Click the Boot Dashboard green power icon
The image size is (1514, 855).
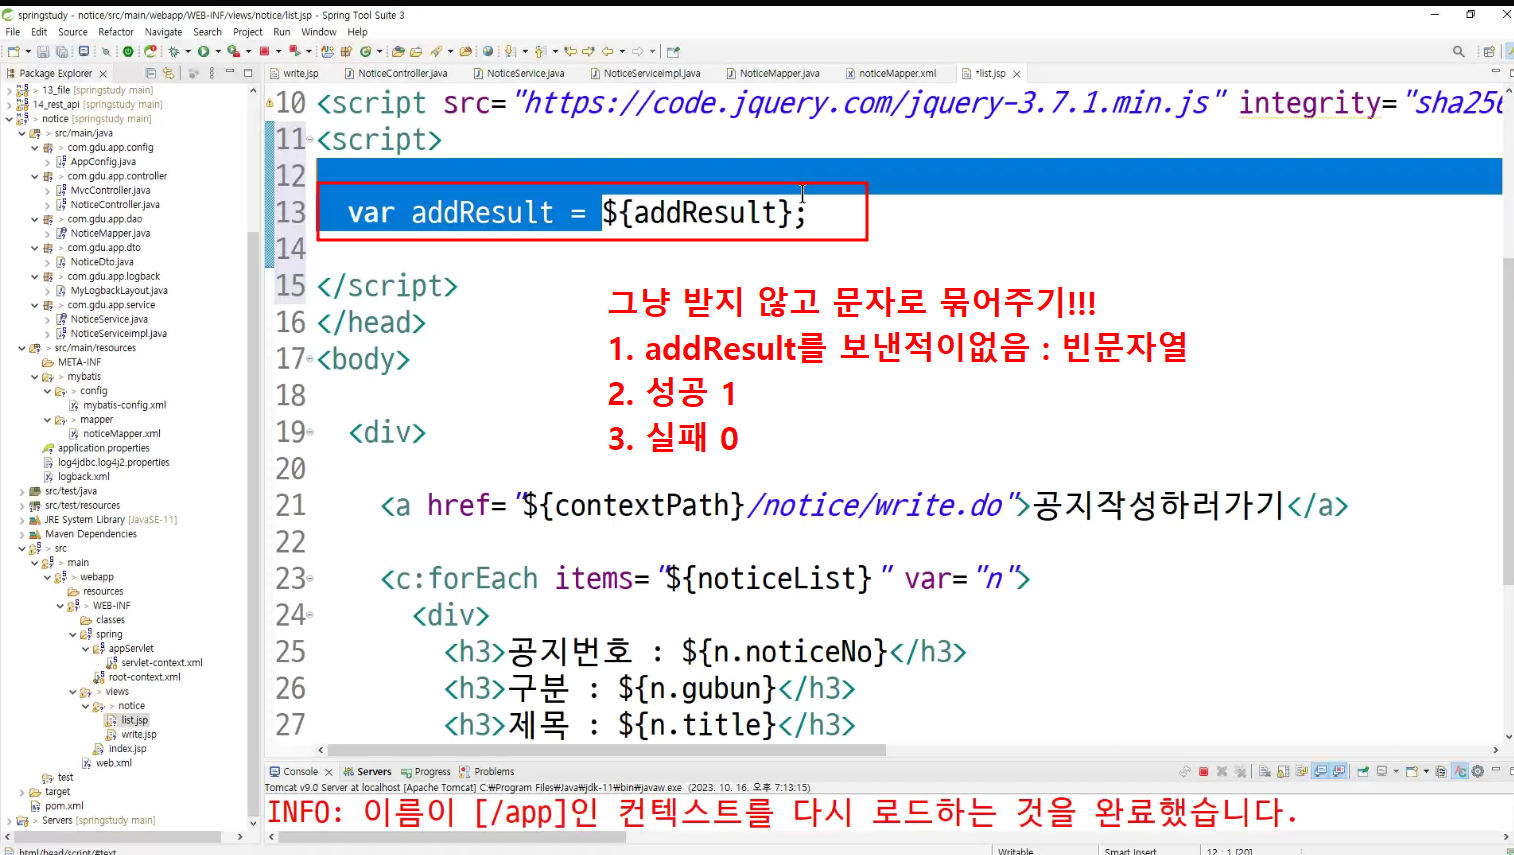128,52
